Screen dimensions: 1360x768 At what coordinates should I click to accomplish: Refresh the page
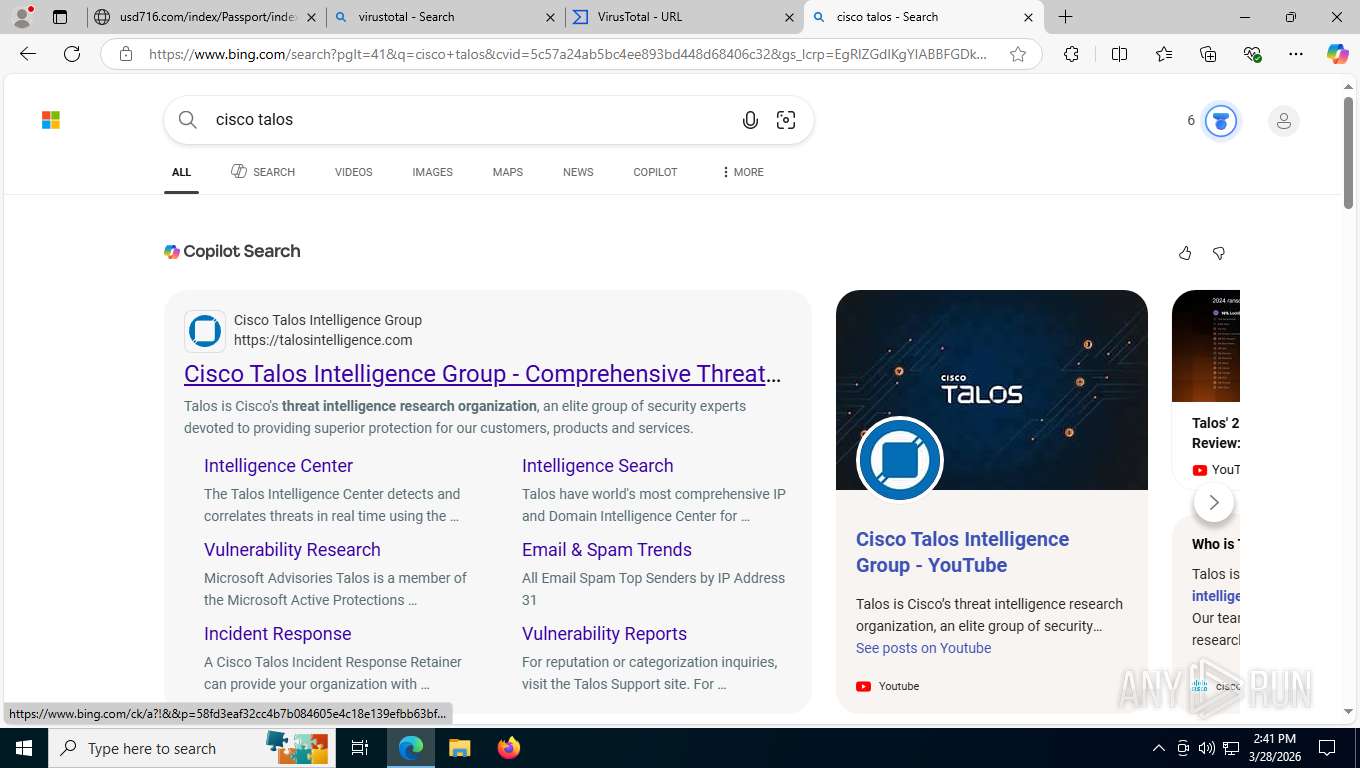(x=72, y=54)
